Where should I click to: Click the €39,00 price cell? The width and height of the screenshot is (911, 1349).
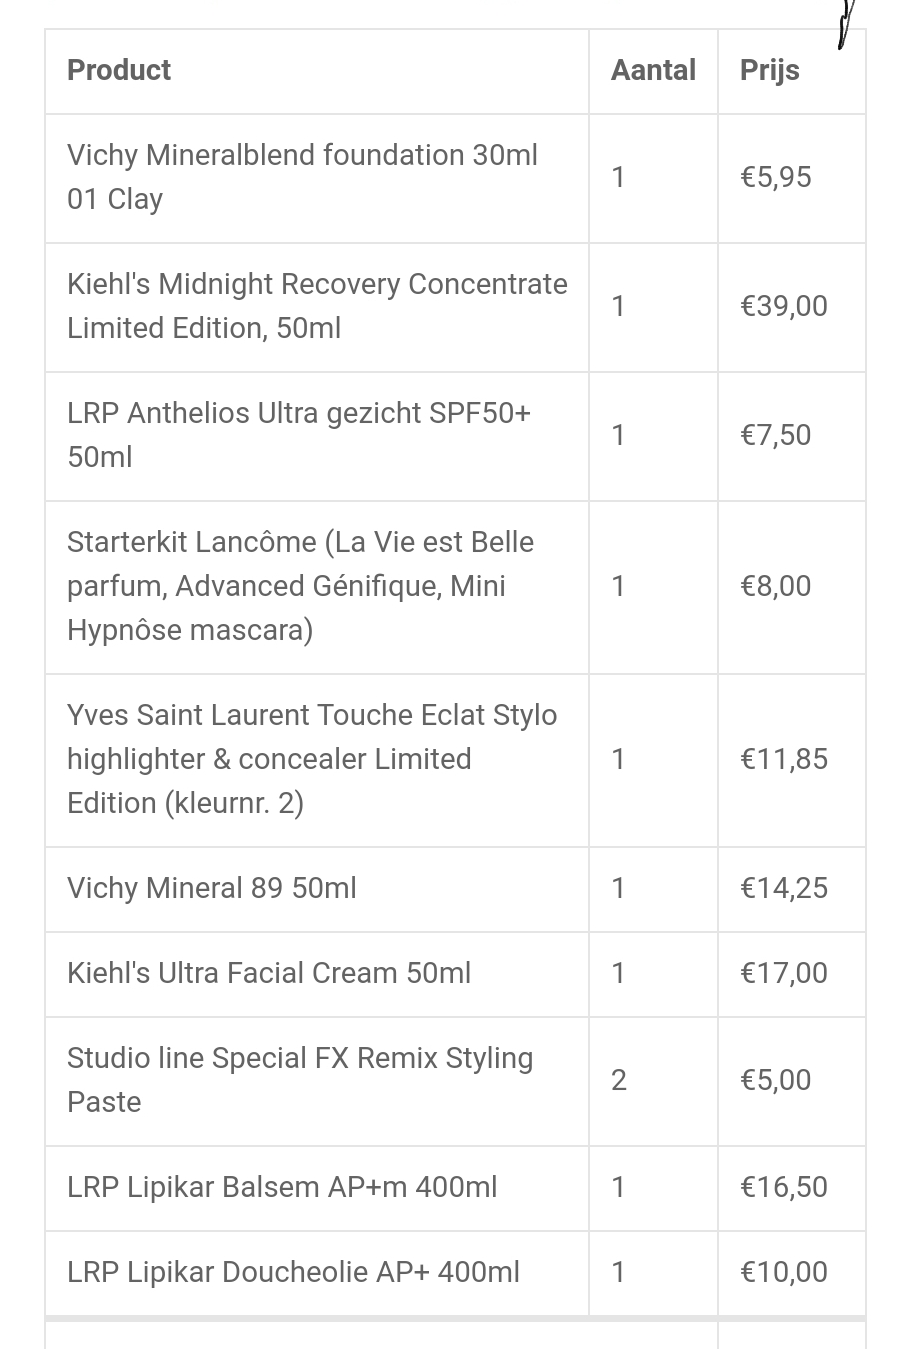pyautogui.click(x=784, y=306)
